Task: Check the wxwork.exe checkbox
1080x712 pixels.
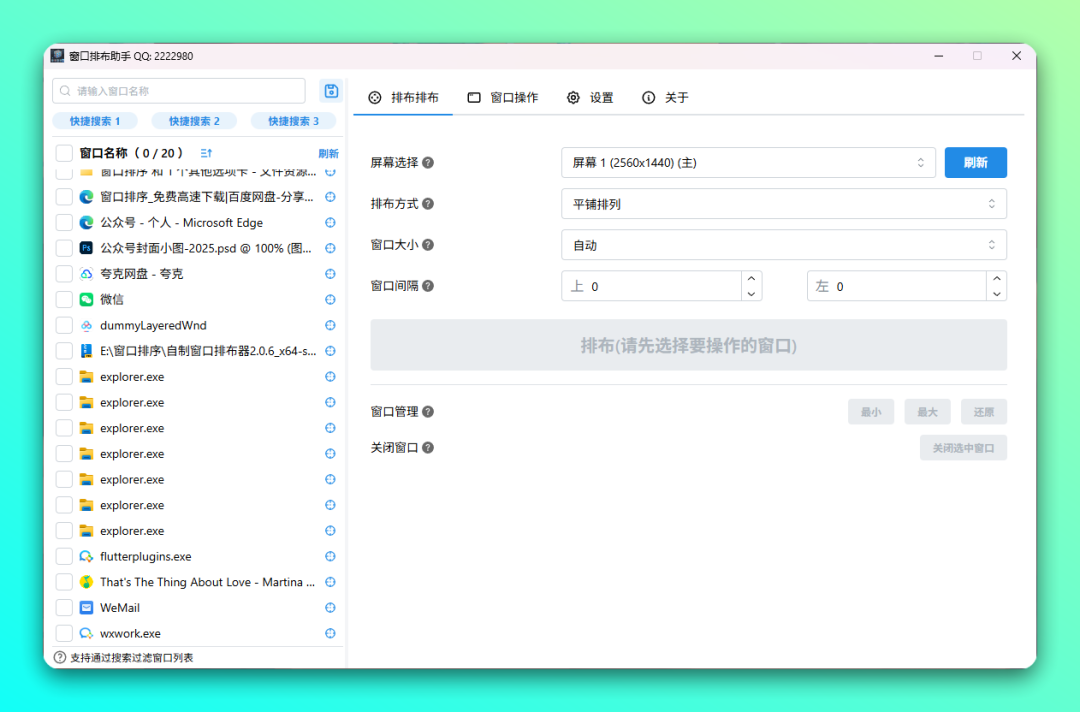Action: pos(64,634)
